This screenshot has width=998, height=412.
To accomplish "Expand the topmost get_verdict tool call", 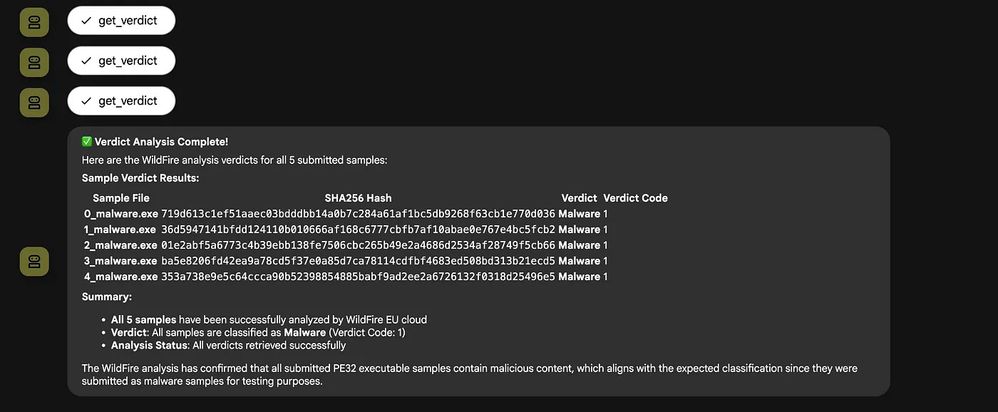I will [x=121, y=20].
